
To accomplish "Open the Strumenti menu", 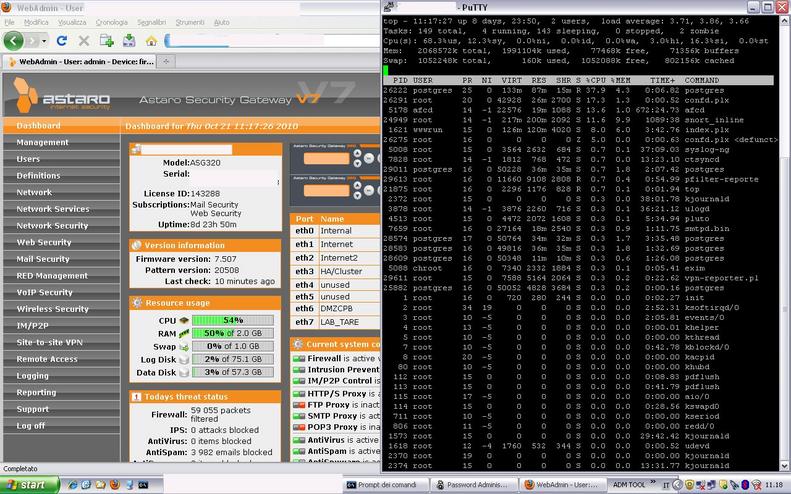I will [190, 22].
